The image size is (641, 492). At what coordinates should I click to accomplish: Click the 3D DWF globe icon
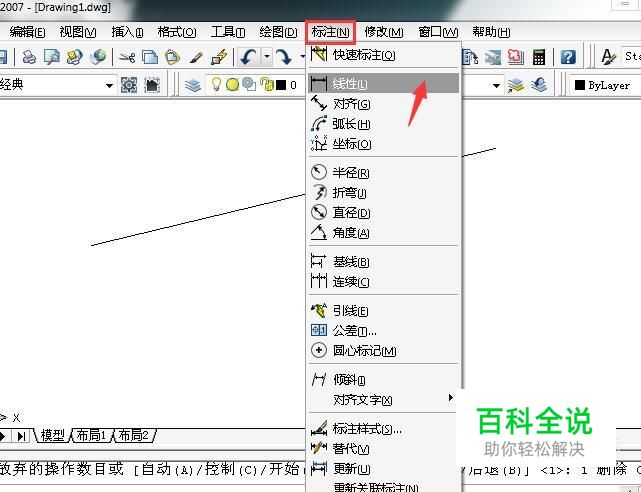[98, 57]
